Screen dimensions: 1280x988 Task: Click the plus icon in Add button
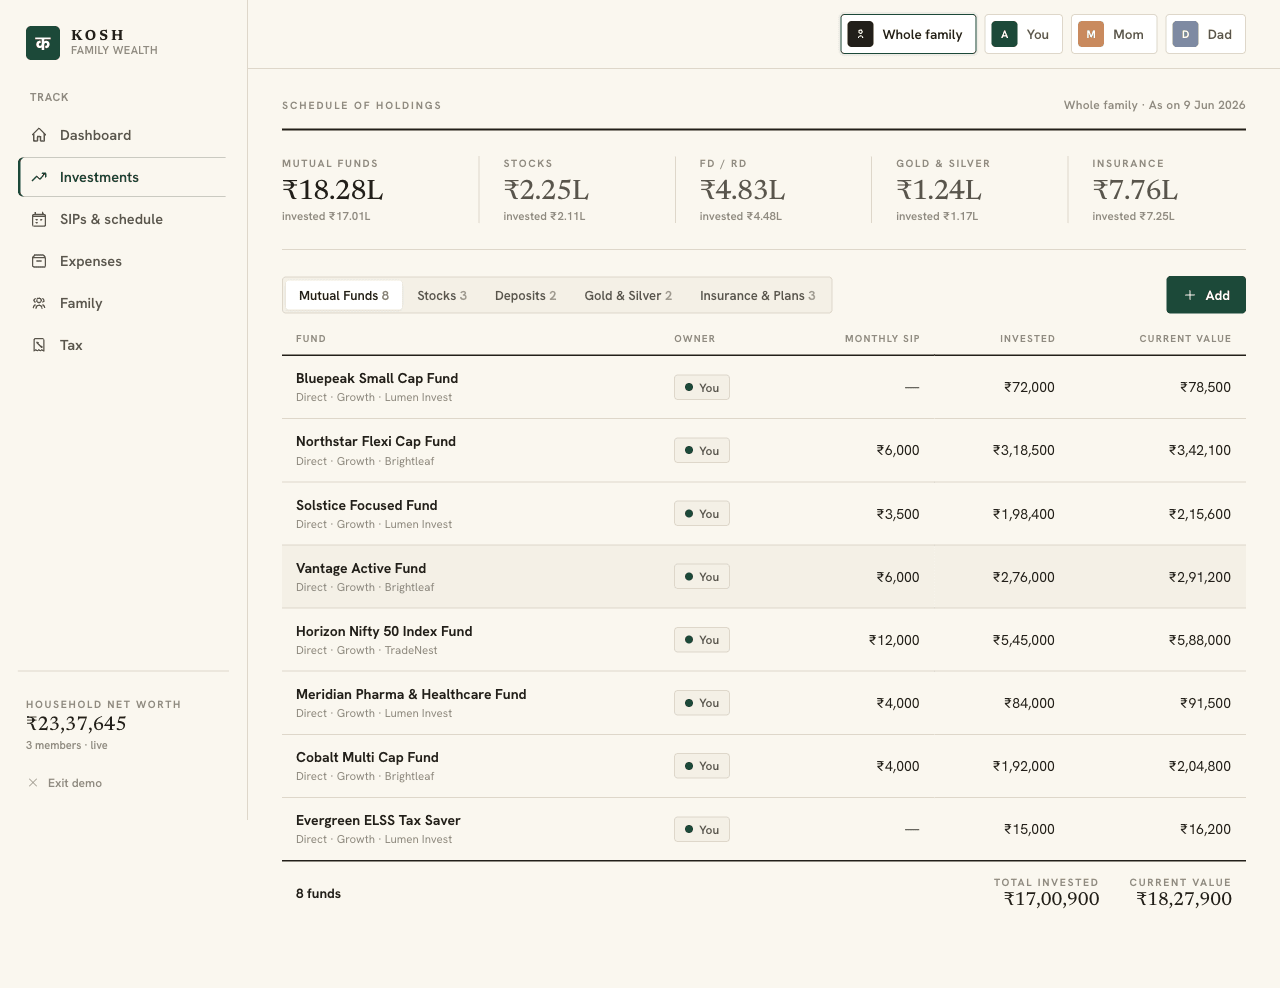(1190, 295)
